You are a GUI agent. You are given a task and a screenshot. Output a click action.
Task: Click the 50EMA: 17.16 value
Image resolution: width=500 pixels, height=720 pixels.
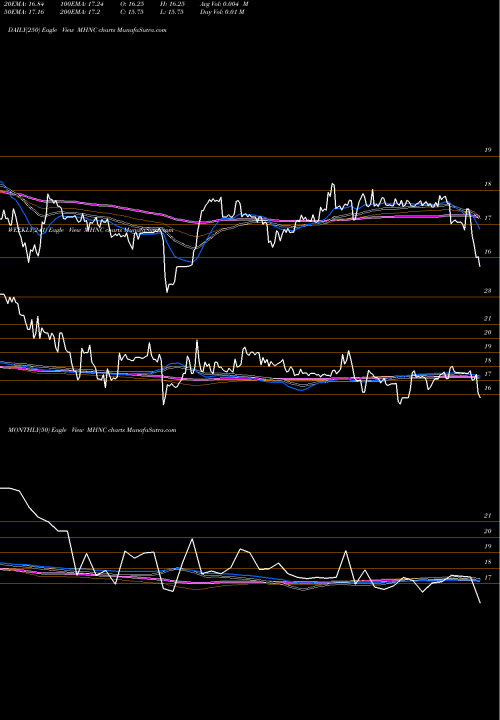(x=24, y=12)
